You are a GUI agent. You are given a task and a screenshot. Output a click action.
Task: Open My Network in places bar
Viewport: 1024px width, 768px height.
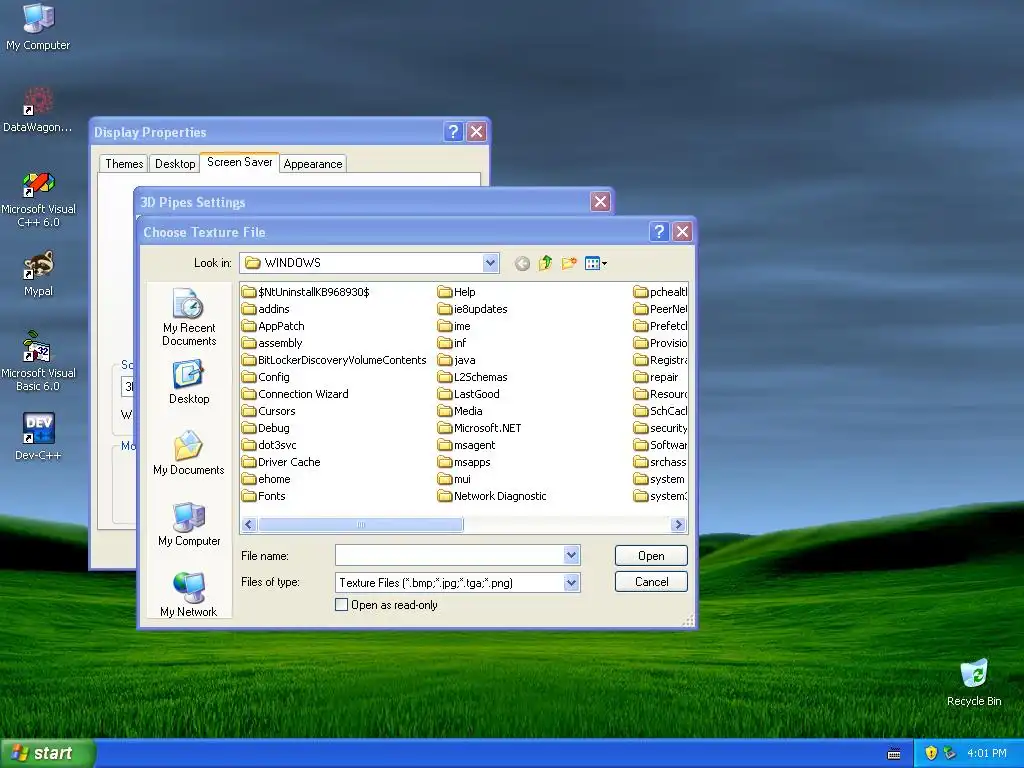[189, 594]
